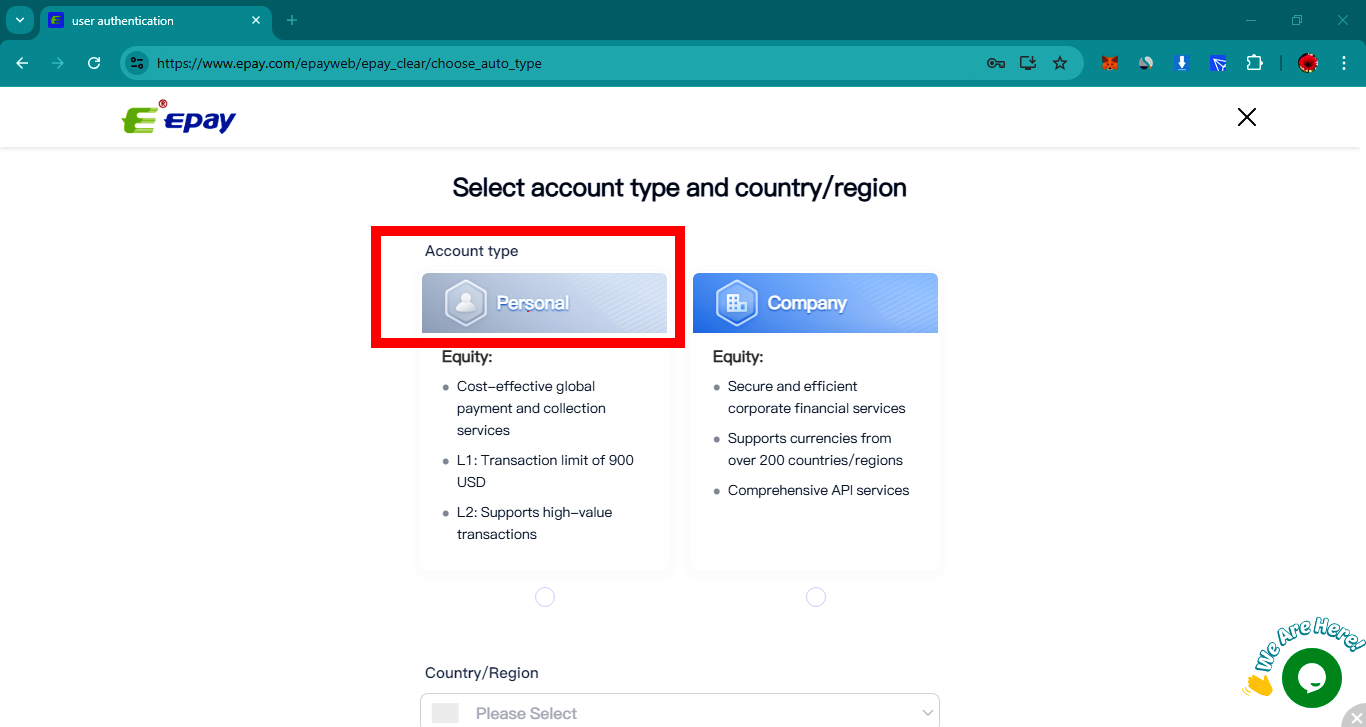
Task: Switch to the user authentication tab
Action: pyautogui.click(x=150, y=20)
